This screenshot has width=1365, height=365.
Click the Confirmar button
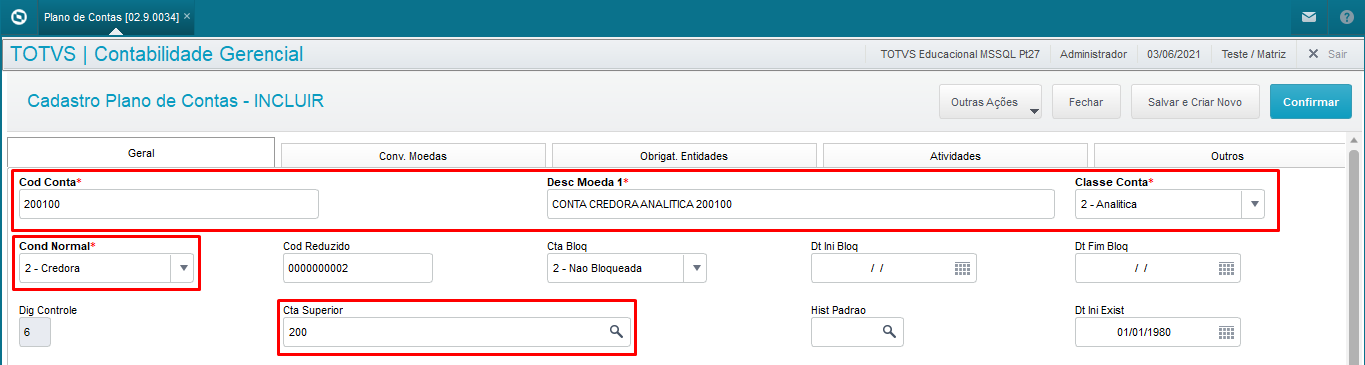[1311, 102]
